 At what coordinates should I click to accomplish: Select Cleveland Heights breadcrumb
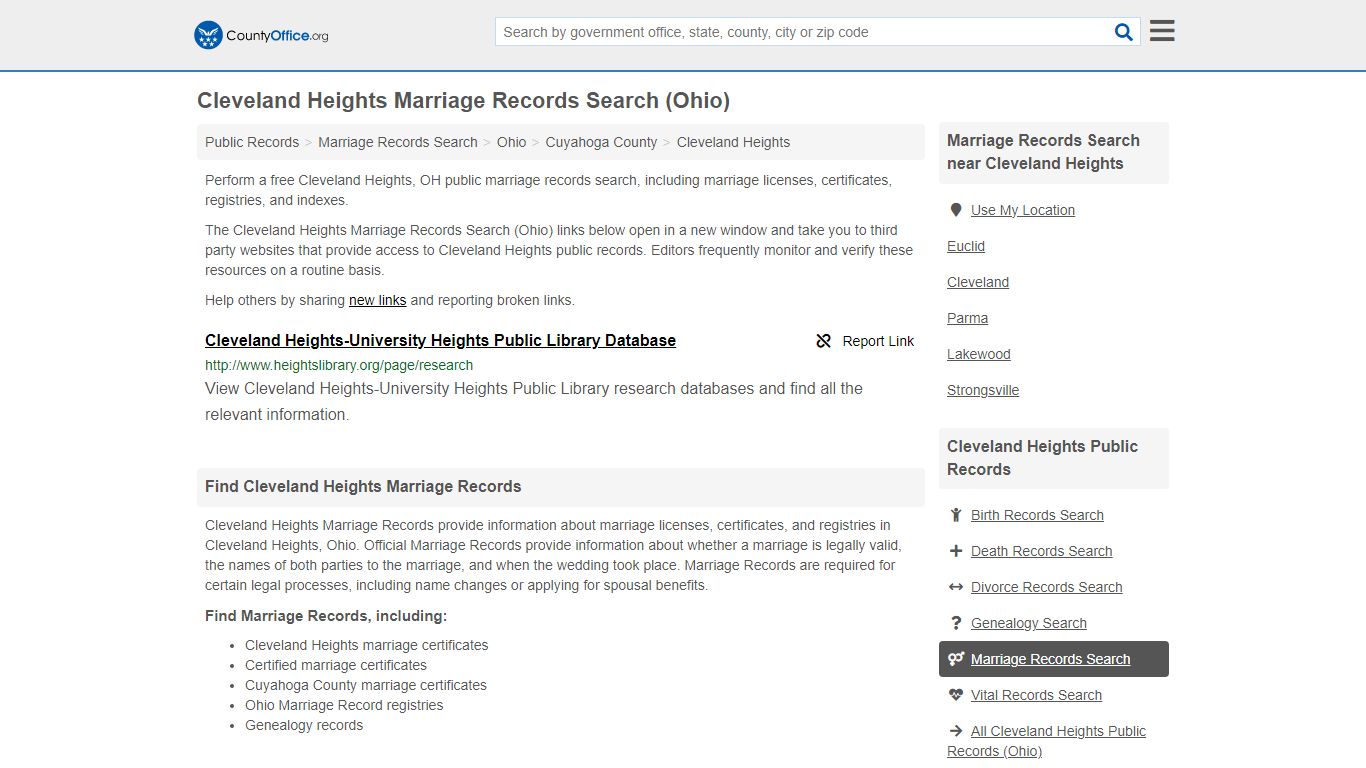click(x=733, y=142)
